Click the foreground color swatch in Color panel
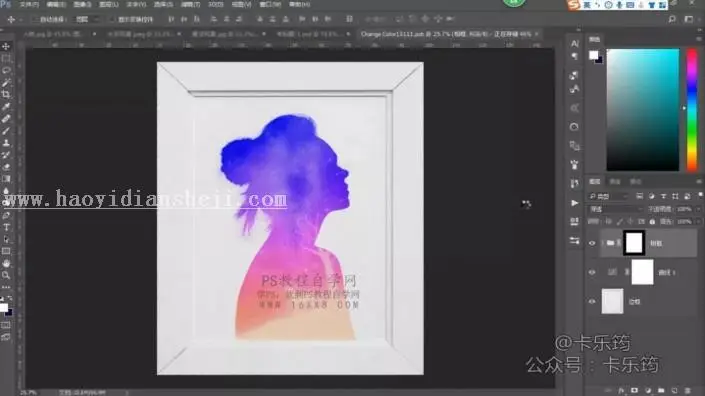Screen dimensions: 705x396 point(593,55)
